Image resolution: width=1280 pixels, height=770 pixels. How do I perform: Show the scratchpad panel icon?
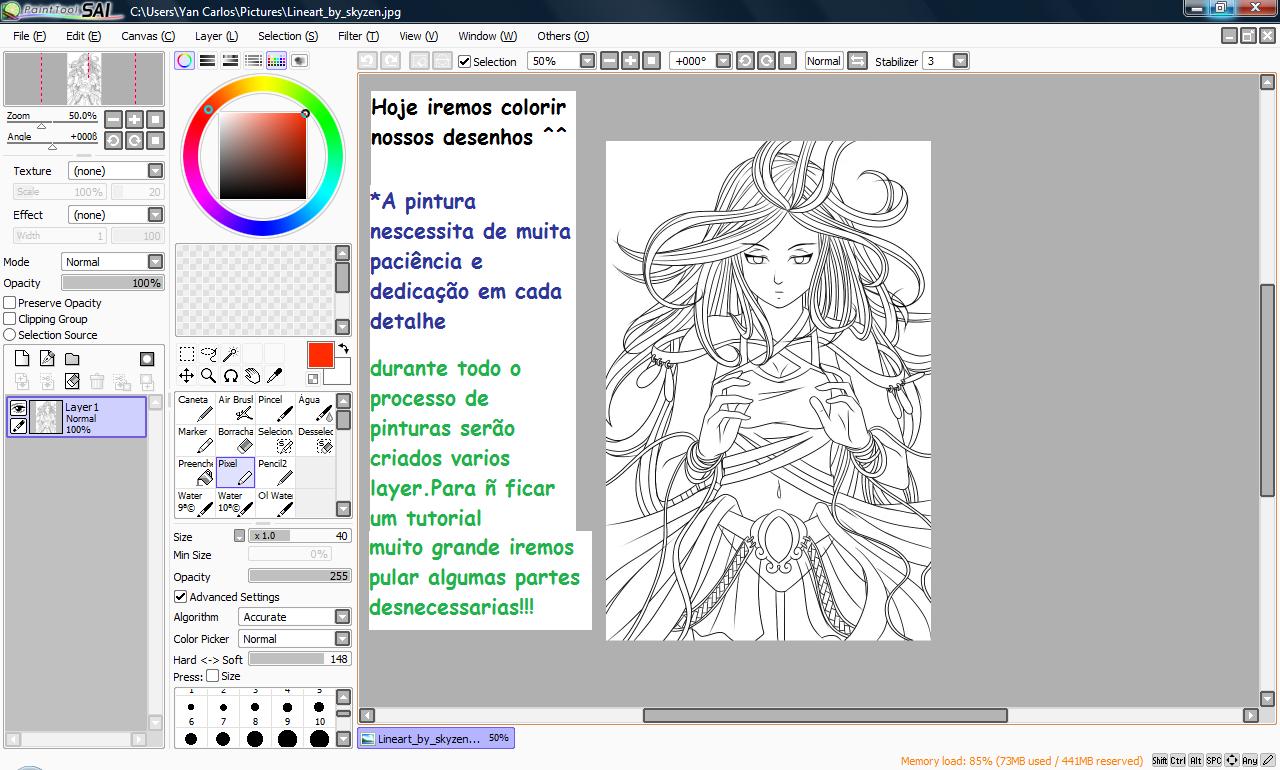click(299, 61)
